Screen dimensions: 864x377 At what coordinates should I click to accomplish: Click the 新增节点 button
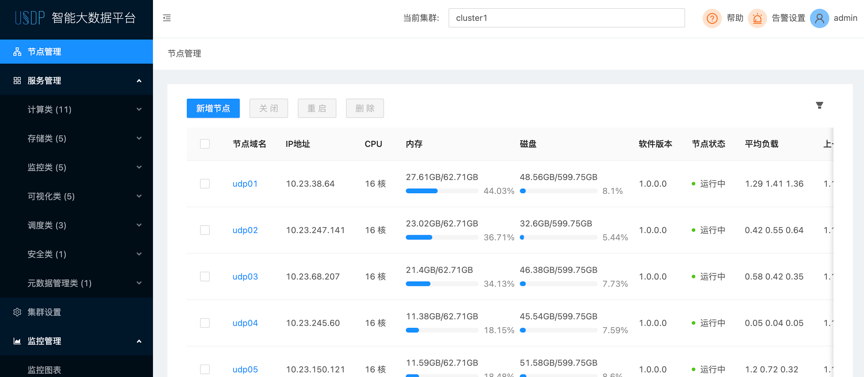[x=213, y=109]
